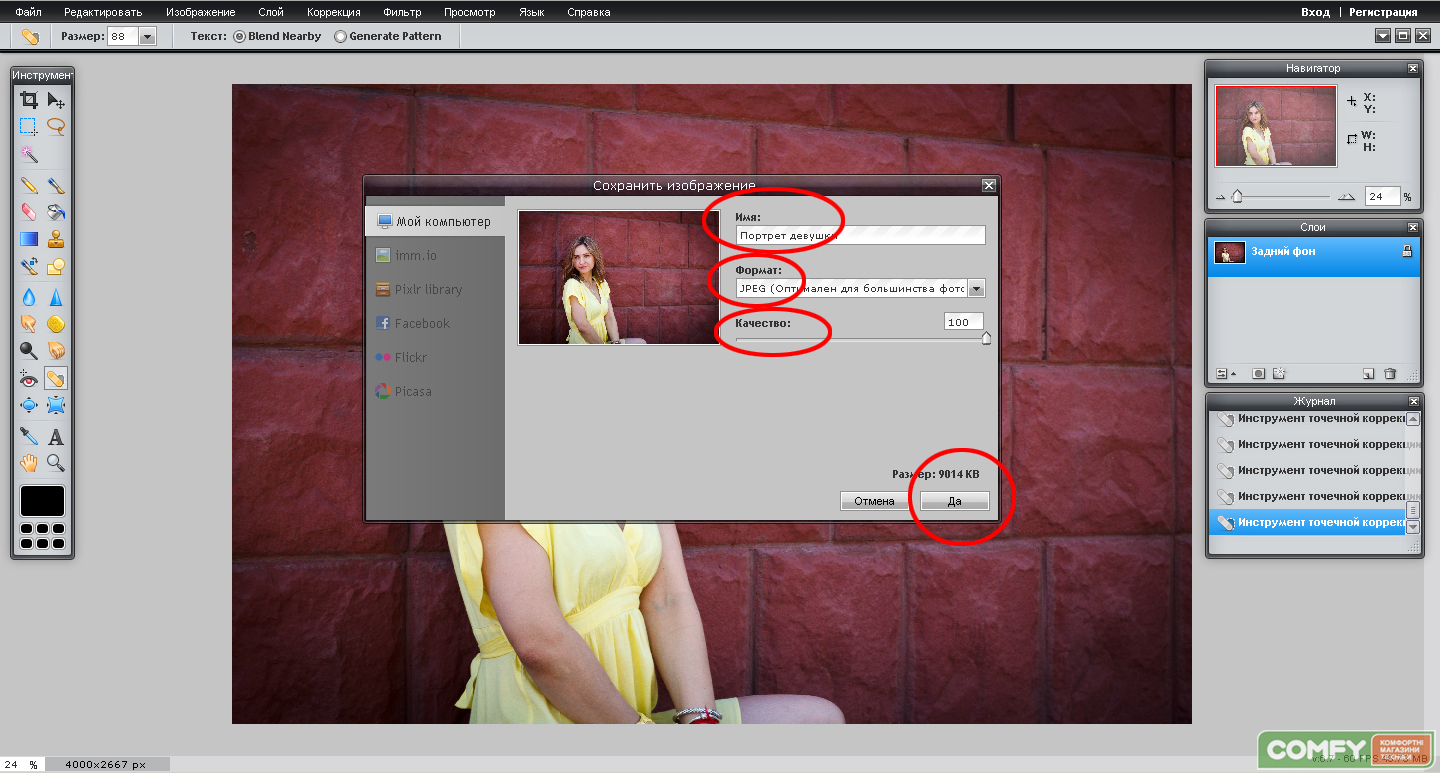Select the Crop tool

(29, 99)
